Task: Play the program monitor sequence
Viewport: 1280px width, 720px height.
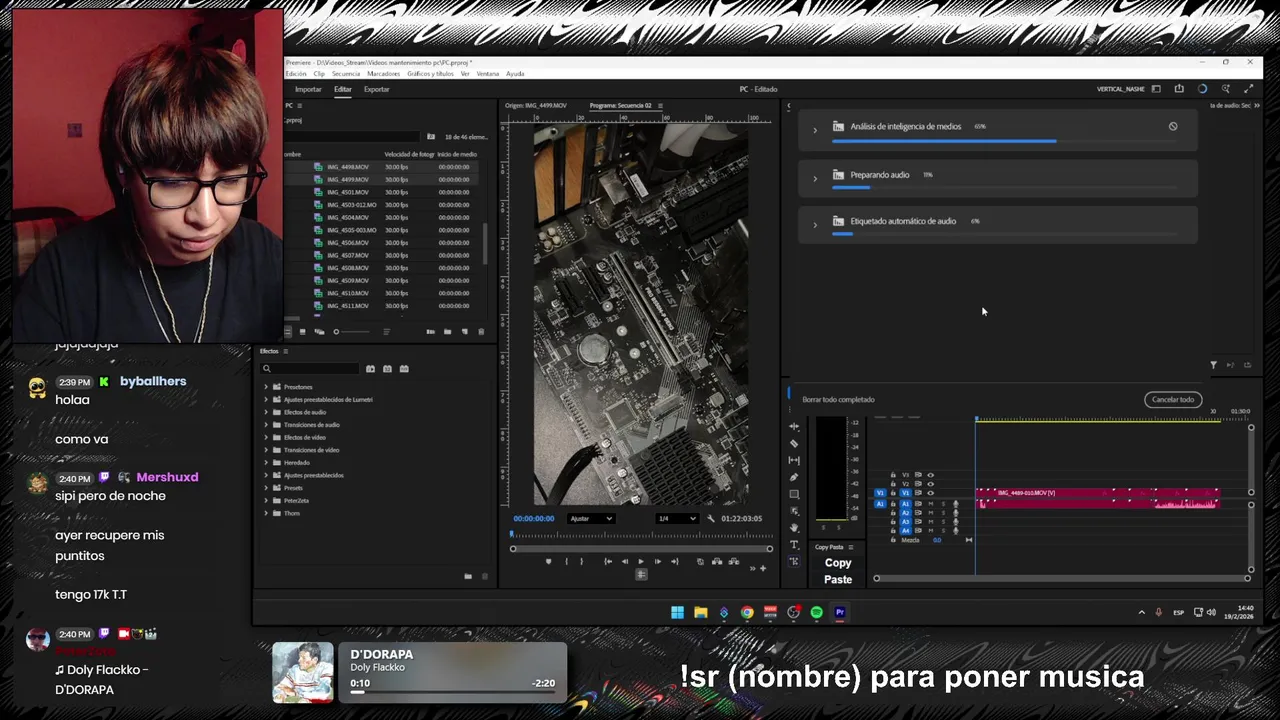Action: click(641, 561)
